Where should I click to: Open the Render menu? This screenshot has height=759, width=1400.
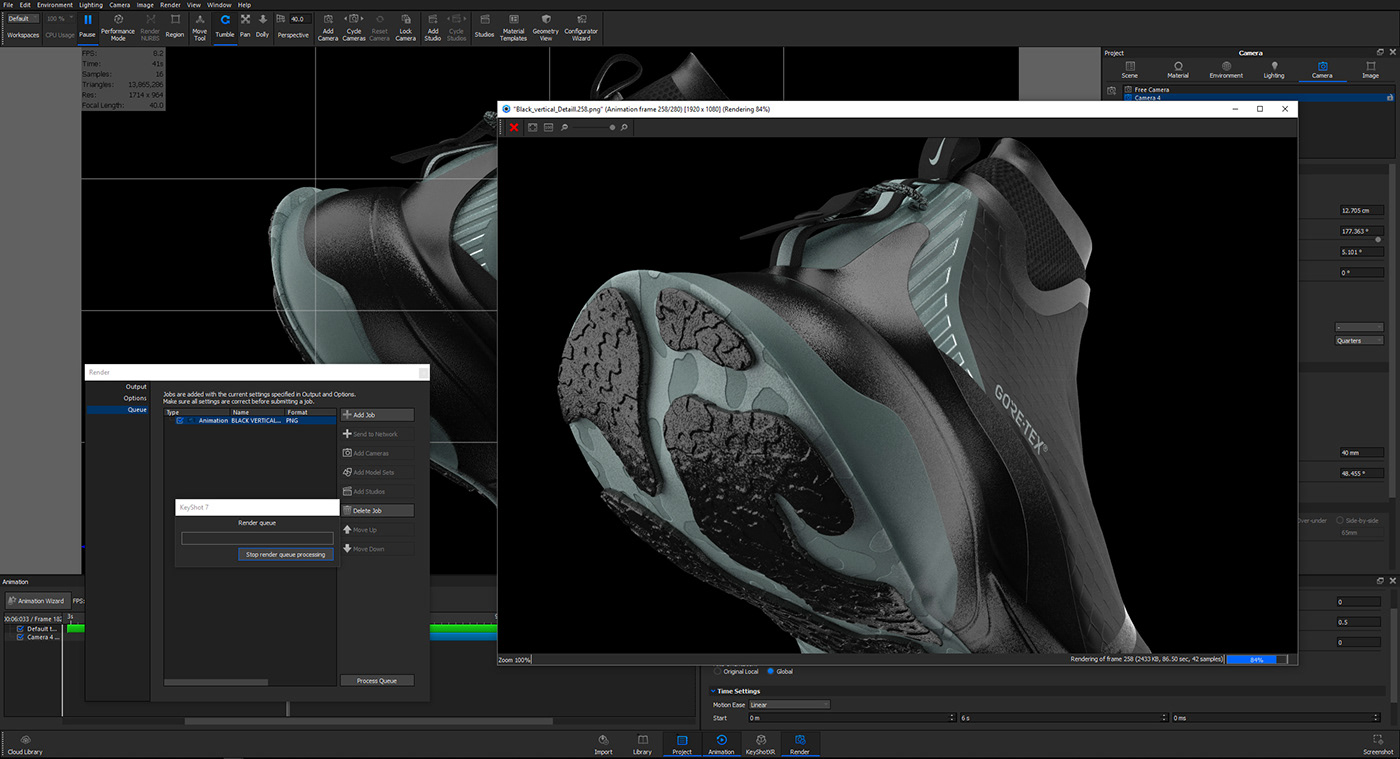click(x=170, y=4)
